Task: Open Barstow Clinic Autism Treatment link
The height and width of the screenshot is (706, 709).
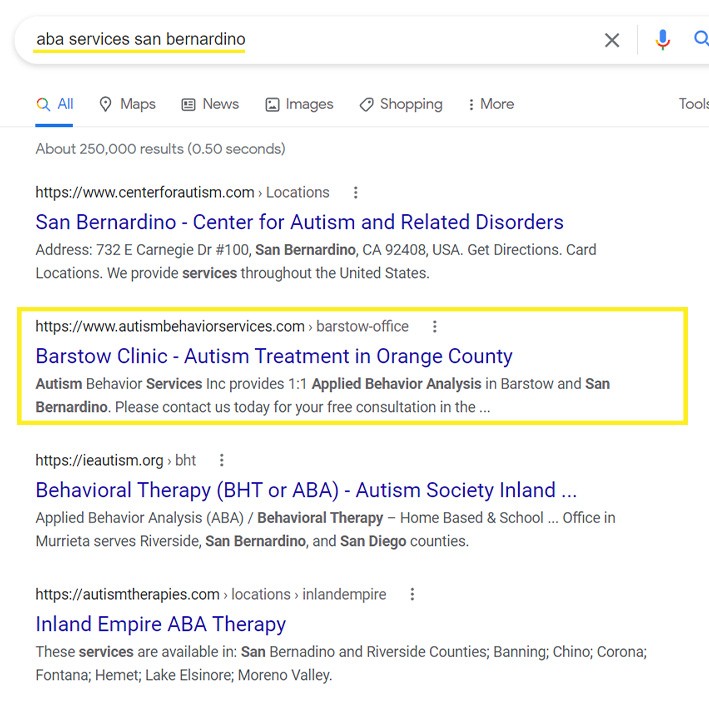Action: pos(274,356)
